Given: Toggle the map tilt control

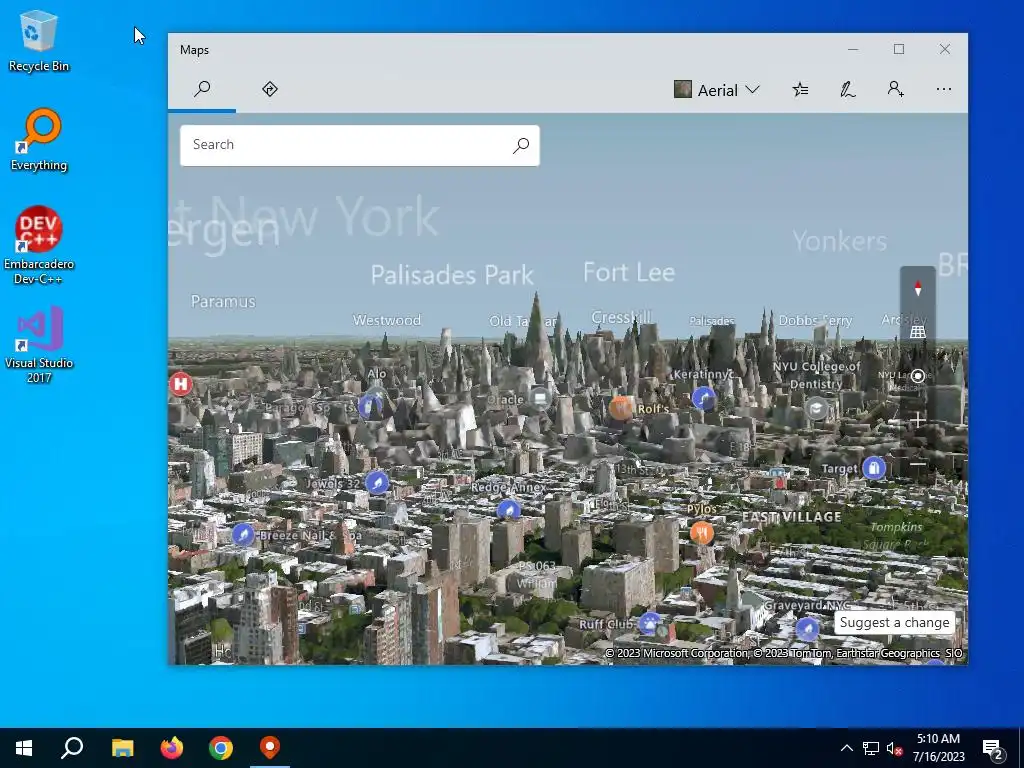Looking at the screenshot, I should pos(918,332).
